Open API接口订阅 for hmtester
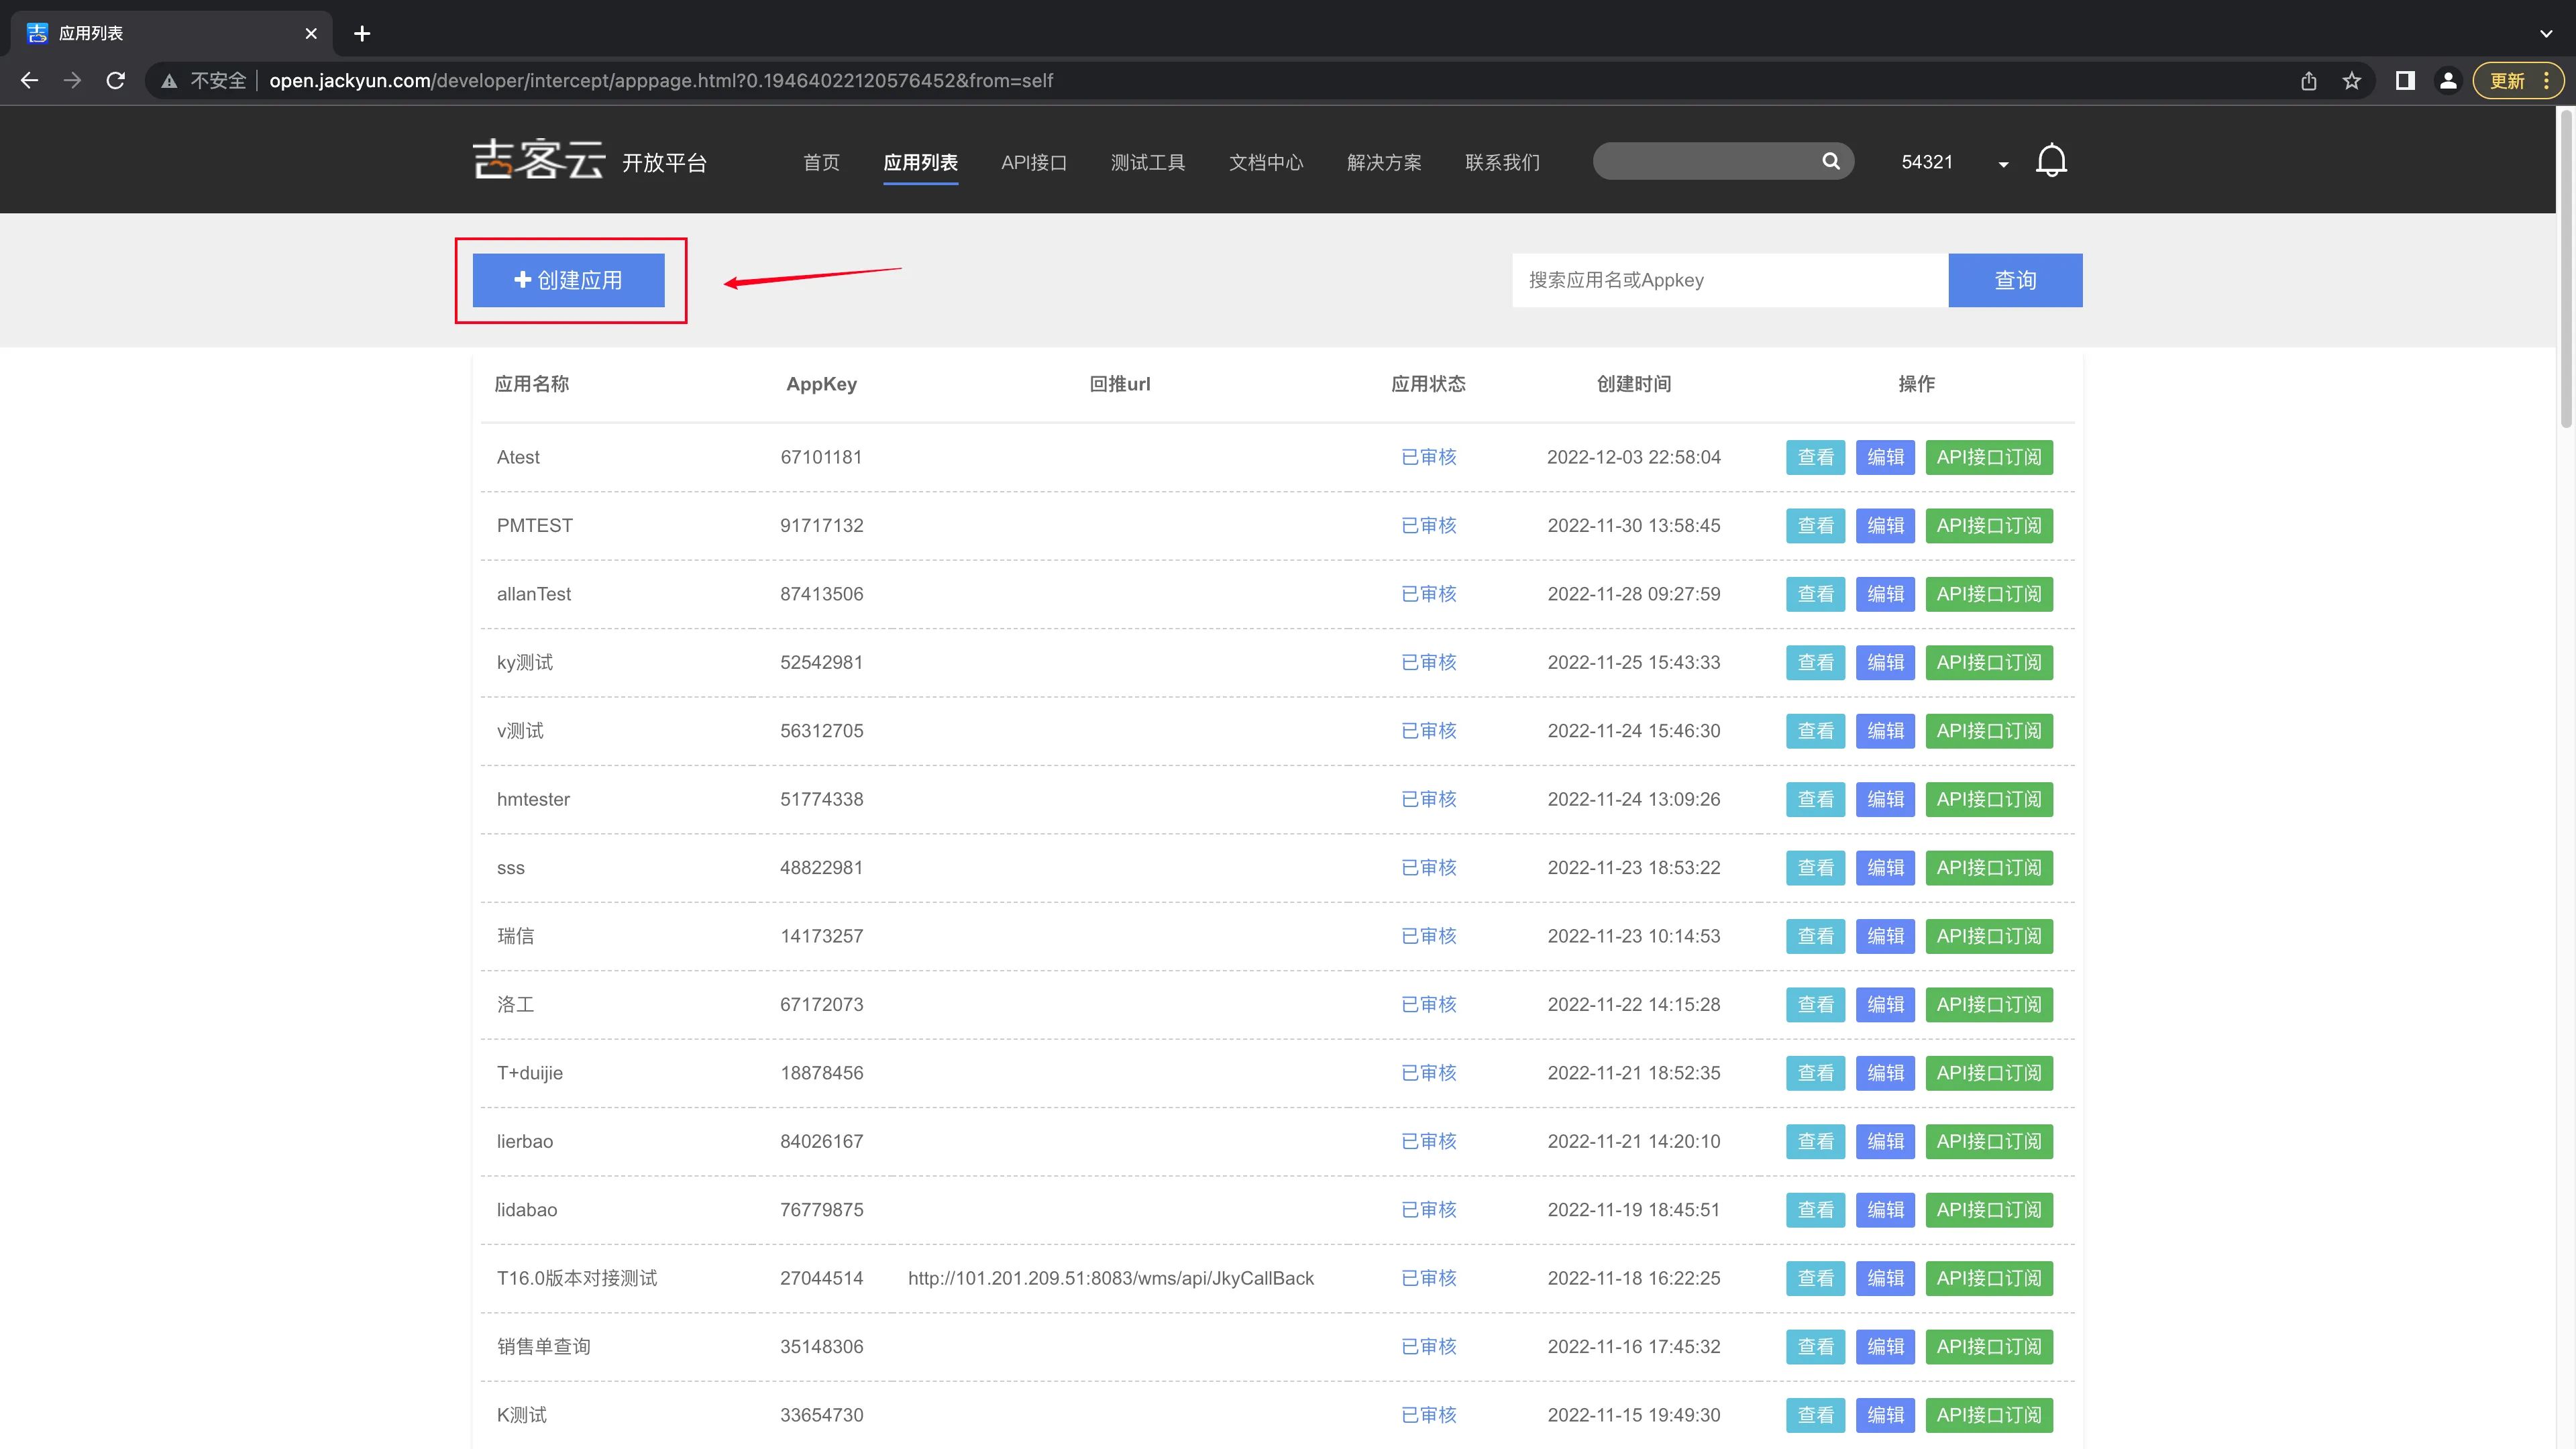The height and width of the screenshot is (1449, 2576). [x=1989, y=799]
